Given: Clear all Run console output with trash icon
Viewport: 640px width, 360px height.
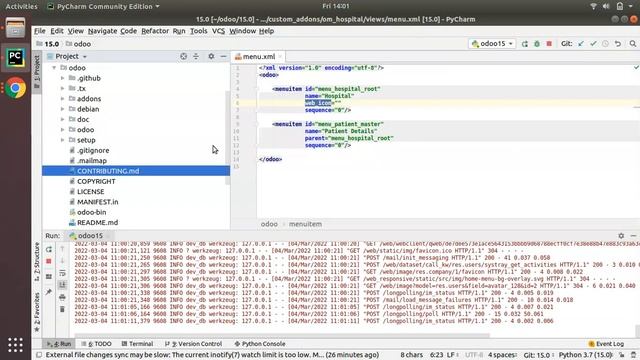Looking at the screenshot, I should point(62,309).
